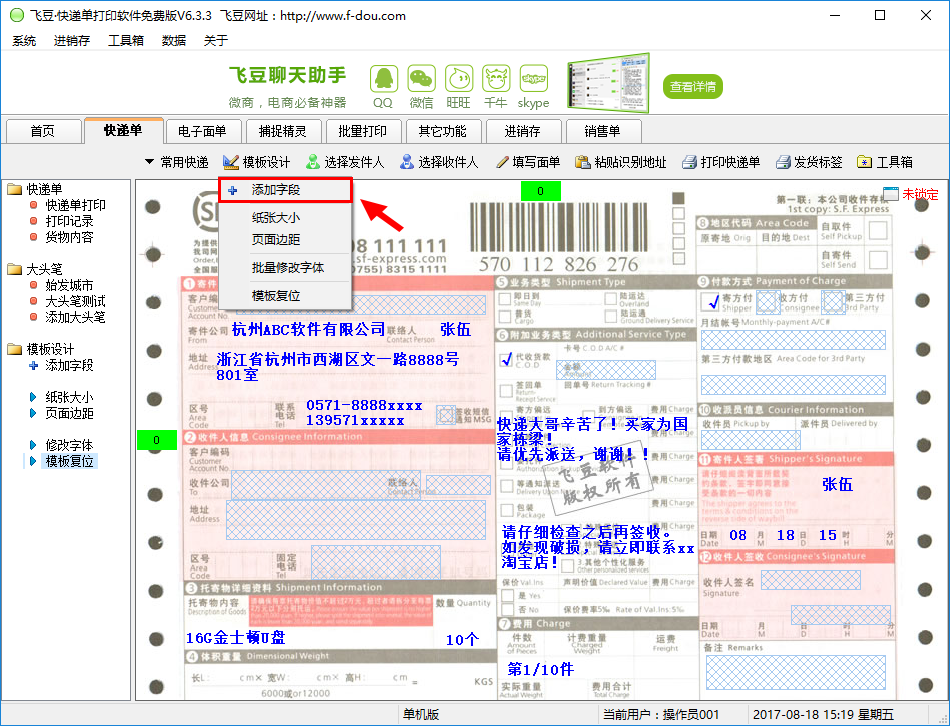Viewport: 950px width, 726px height.
Task: Open 货物内容 in the sidebar
Action: (x=69, y=236)
